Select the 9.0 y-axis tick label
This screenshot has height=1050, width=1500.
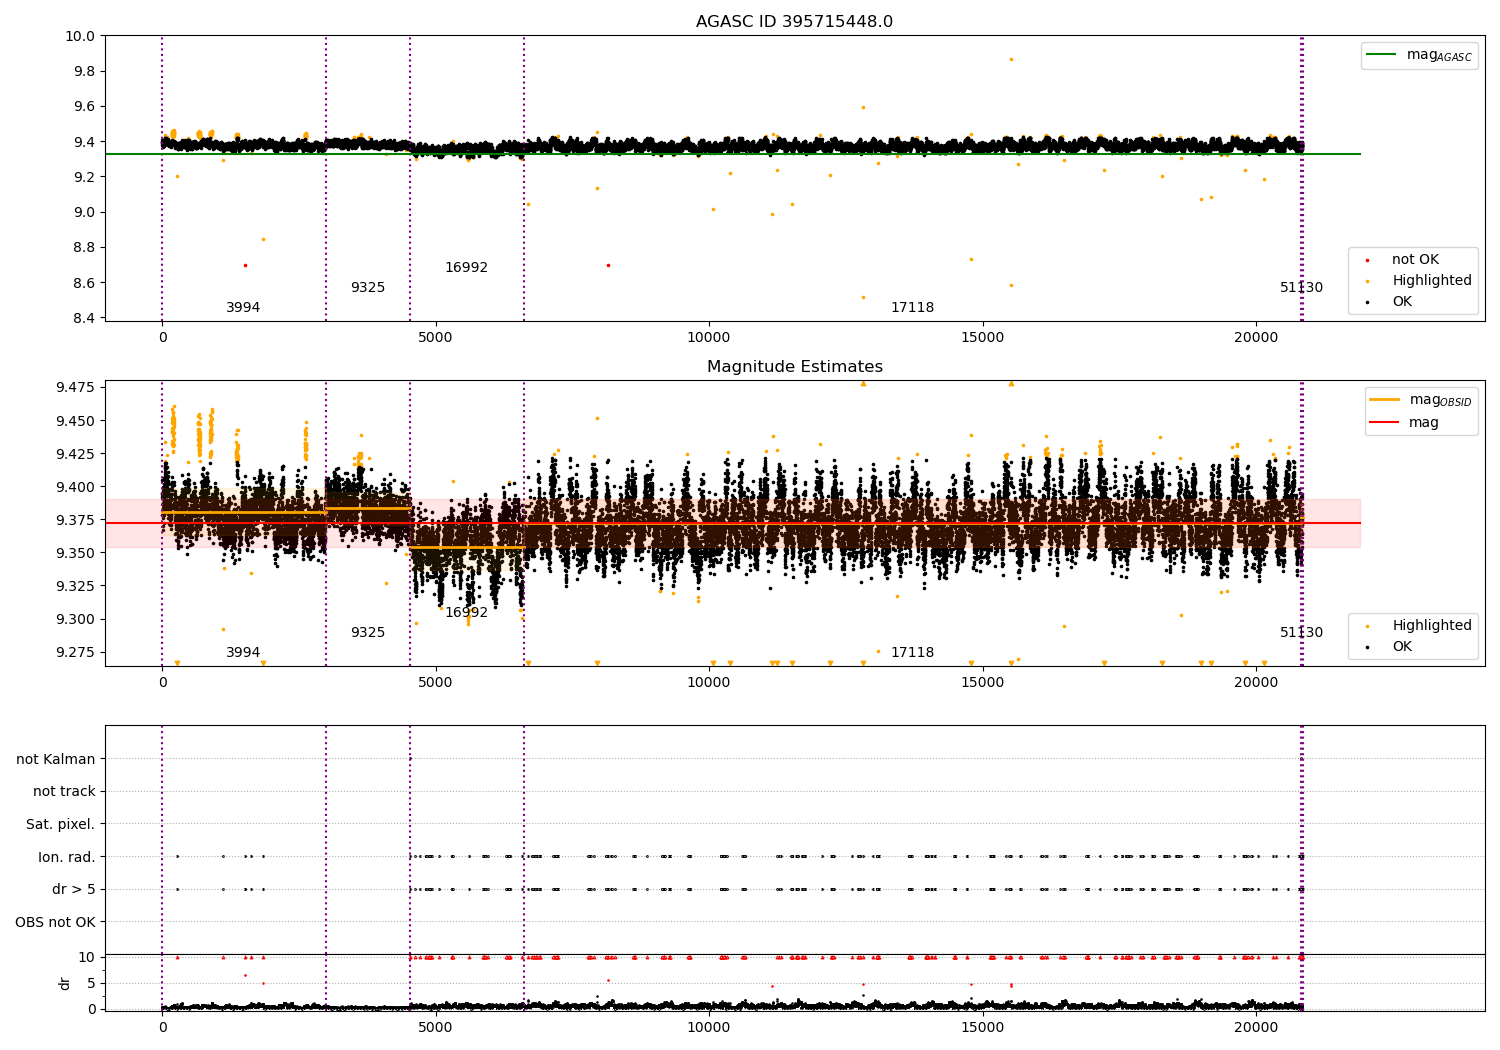coord(83,212)
